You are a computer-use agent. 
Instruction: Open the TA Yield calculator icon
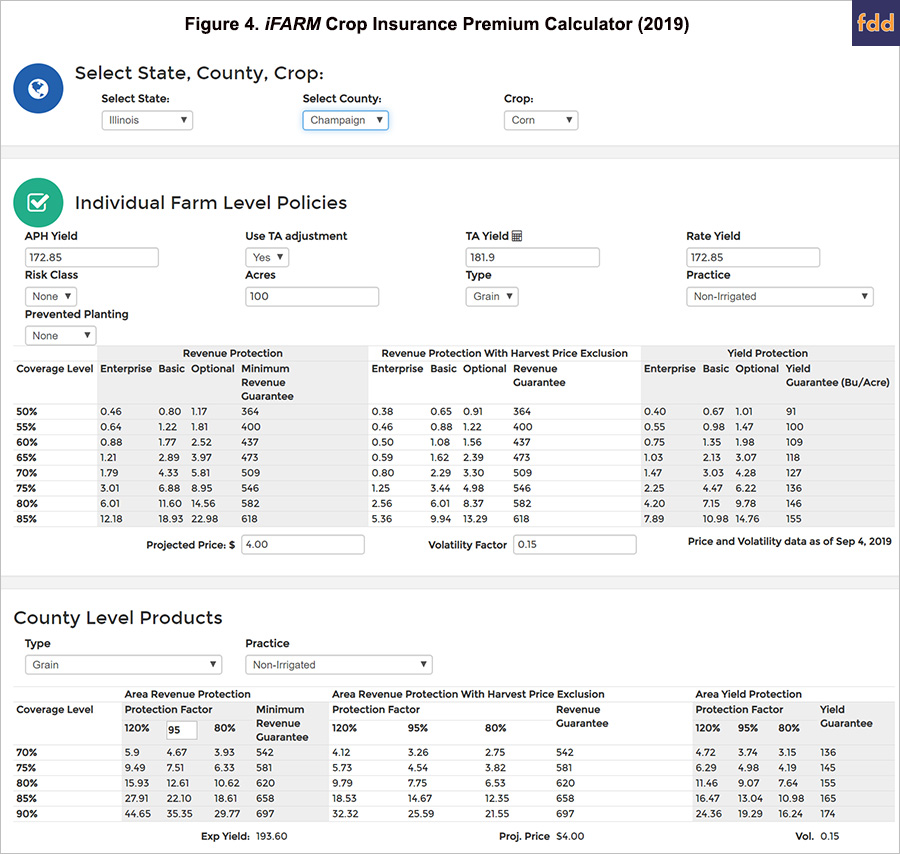pyautogui.click(x=517, y=236)
